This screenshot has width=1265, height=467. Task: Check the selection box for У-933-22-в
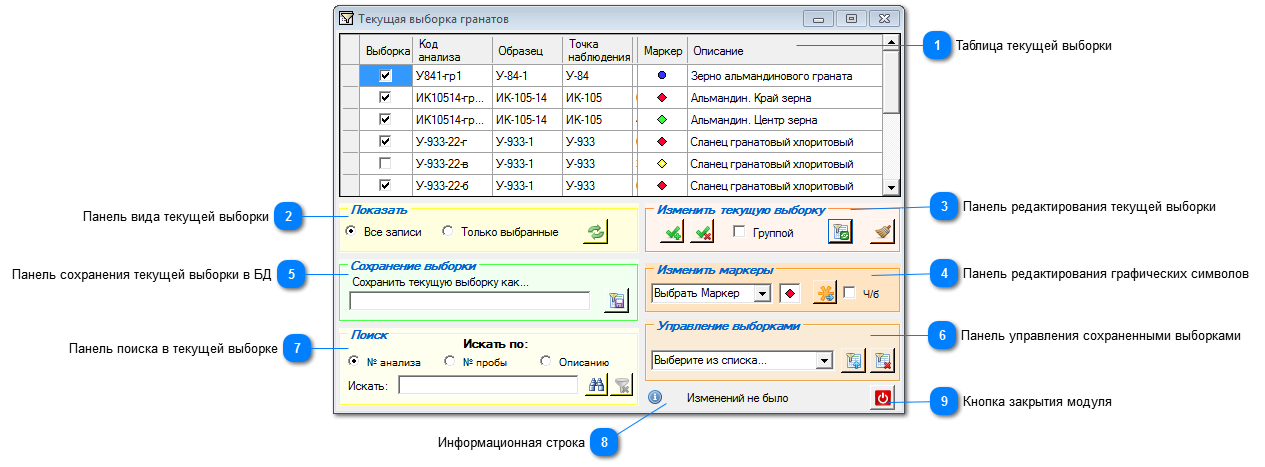click(385, 164)
